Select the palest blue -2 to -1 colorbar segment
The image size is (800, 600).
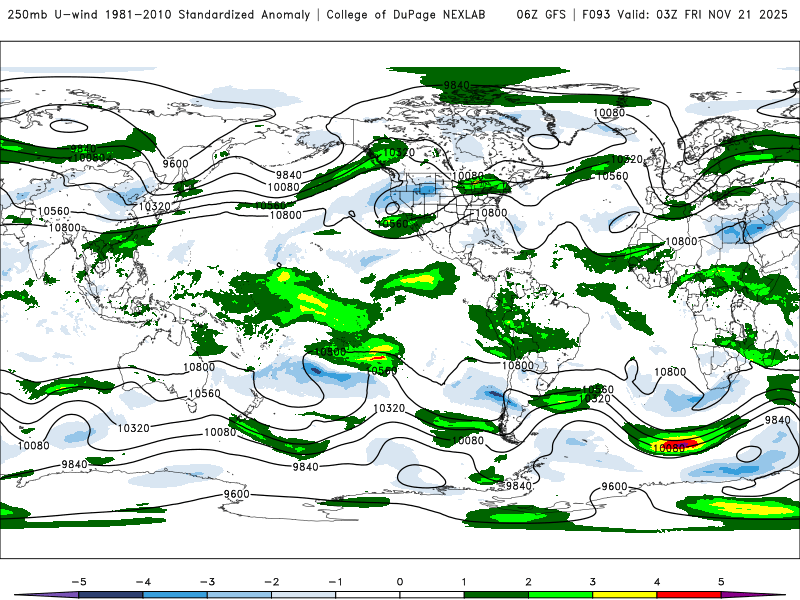304,595
